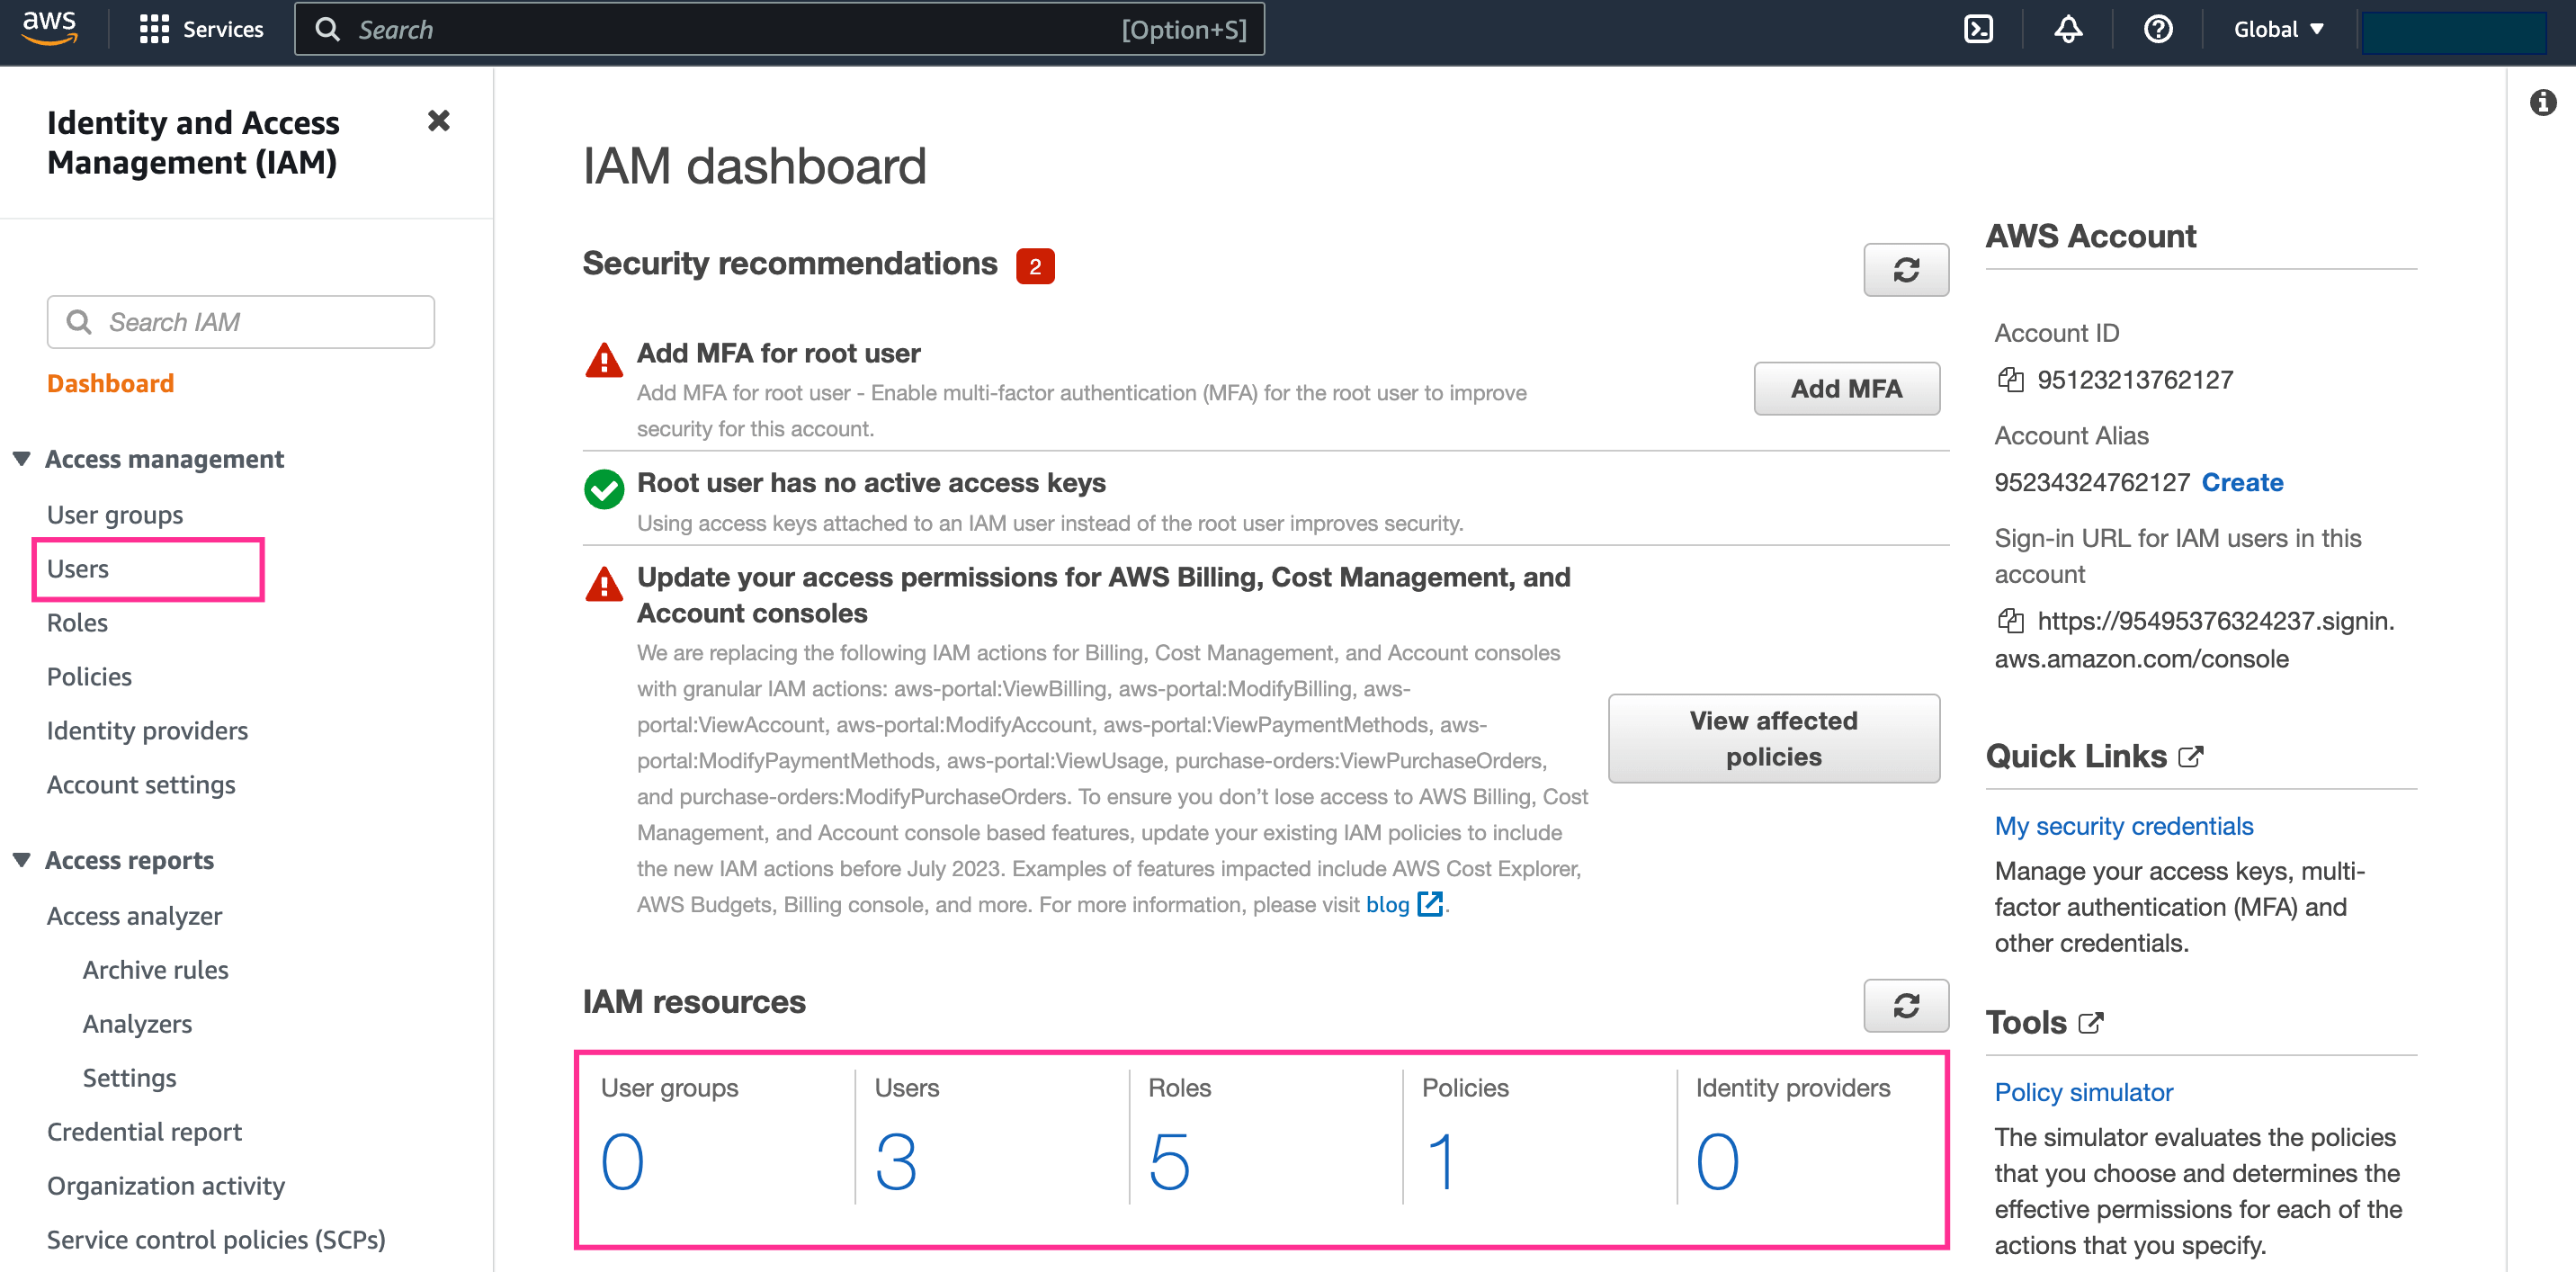Image resolution: width=2576 pixels, height=1272 pixels.
Task: Click the green checkmark status icon
Action: point(604,490)
